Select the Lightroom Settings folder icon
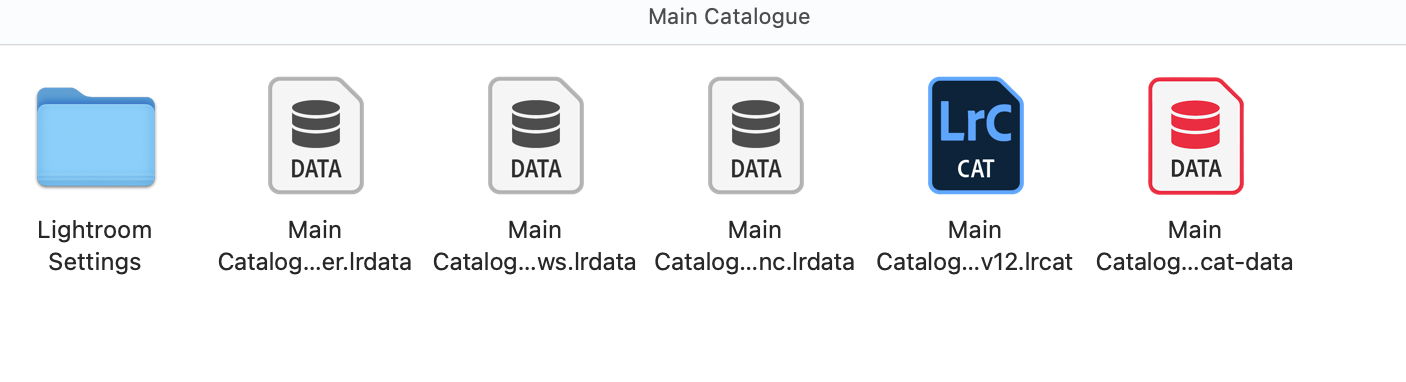1406x382 pixels. click(x=95, y=137)
